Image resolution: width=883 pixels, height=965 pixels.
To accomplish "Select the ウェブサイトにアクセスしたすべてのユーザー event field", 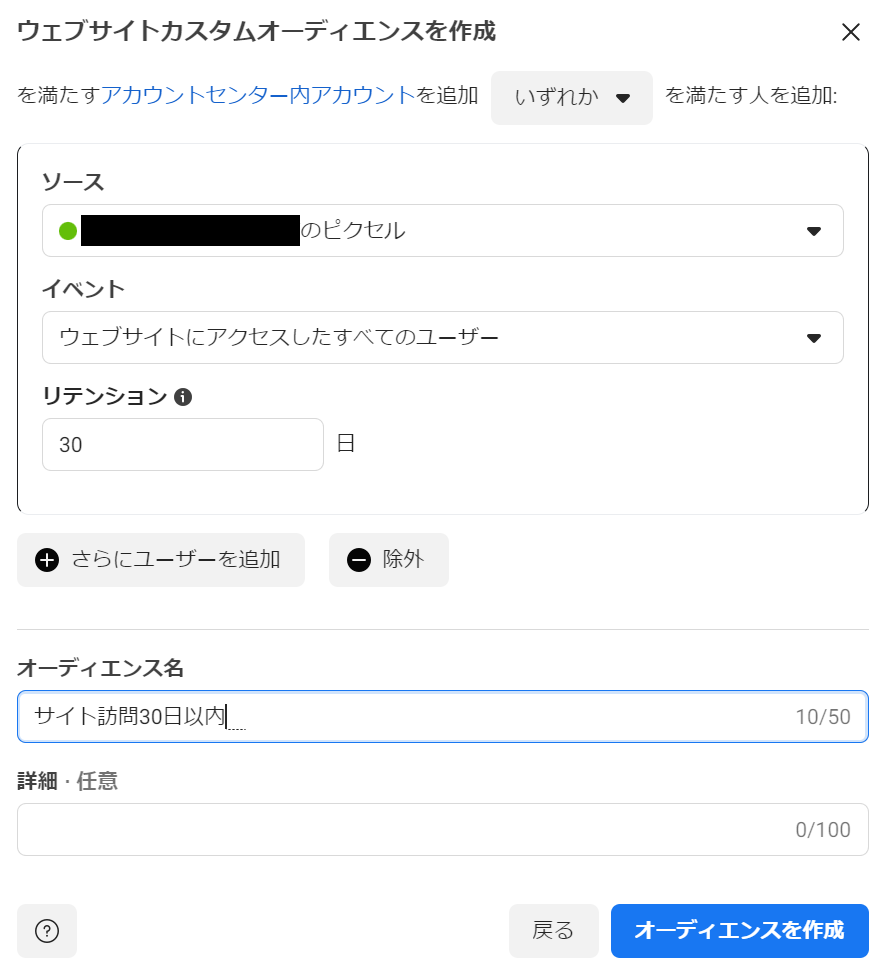I will click(442, 337).
